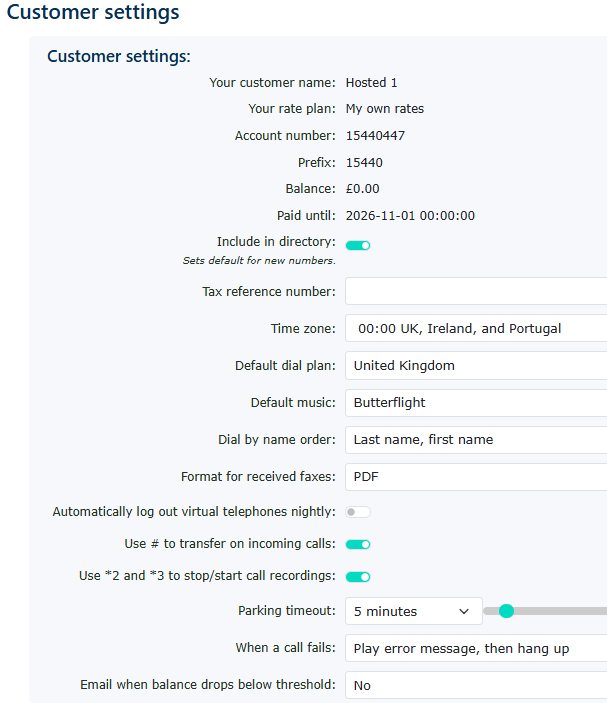Viewport: 607px width, 703px height.
Task: Click the customer name value Hosted 1
Action: (371, 82)
